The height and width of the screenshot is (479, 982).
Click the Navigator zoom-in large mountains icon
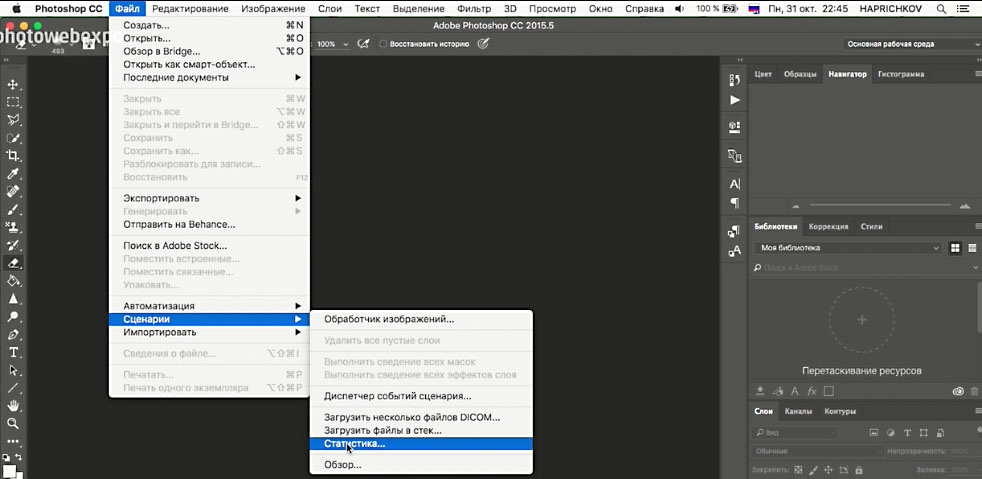[x=964, y=205]
